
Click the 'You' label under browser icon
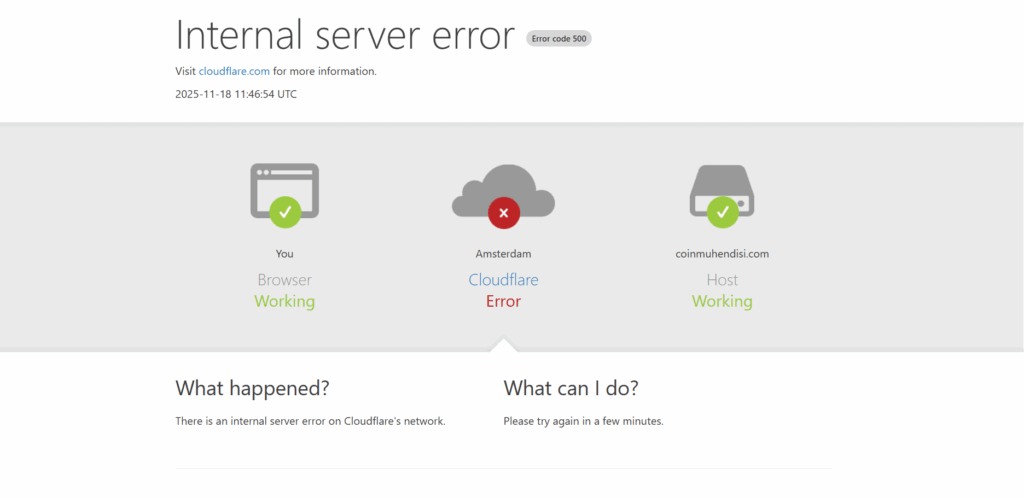click(x=285, y=254)
